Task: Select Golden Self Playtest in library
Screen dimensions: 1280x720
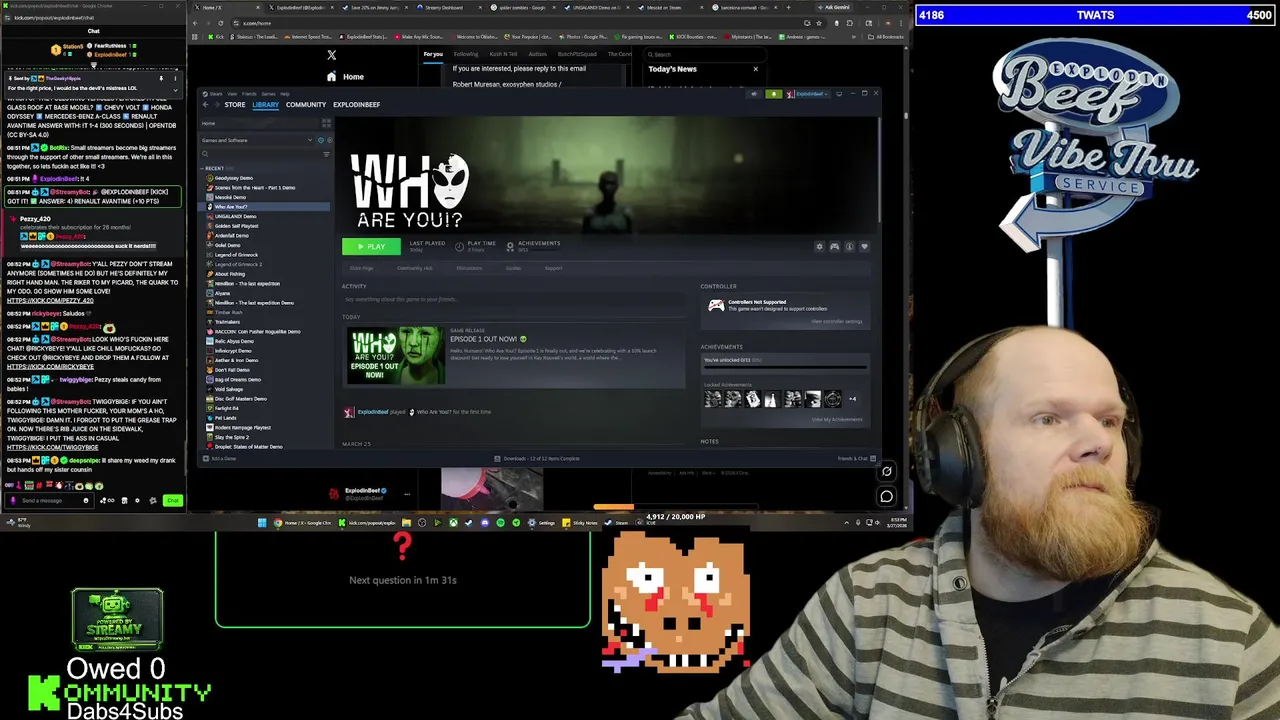Action: [237, 226]
